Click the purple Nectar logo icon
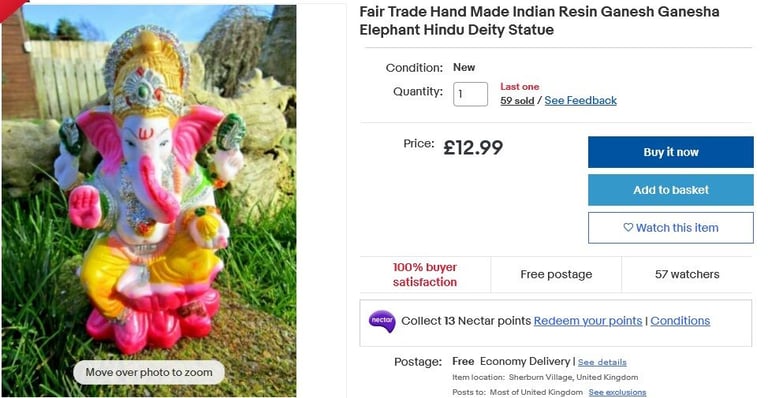The image size is (768, 398). coord(382,321)
